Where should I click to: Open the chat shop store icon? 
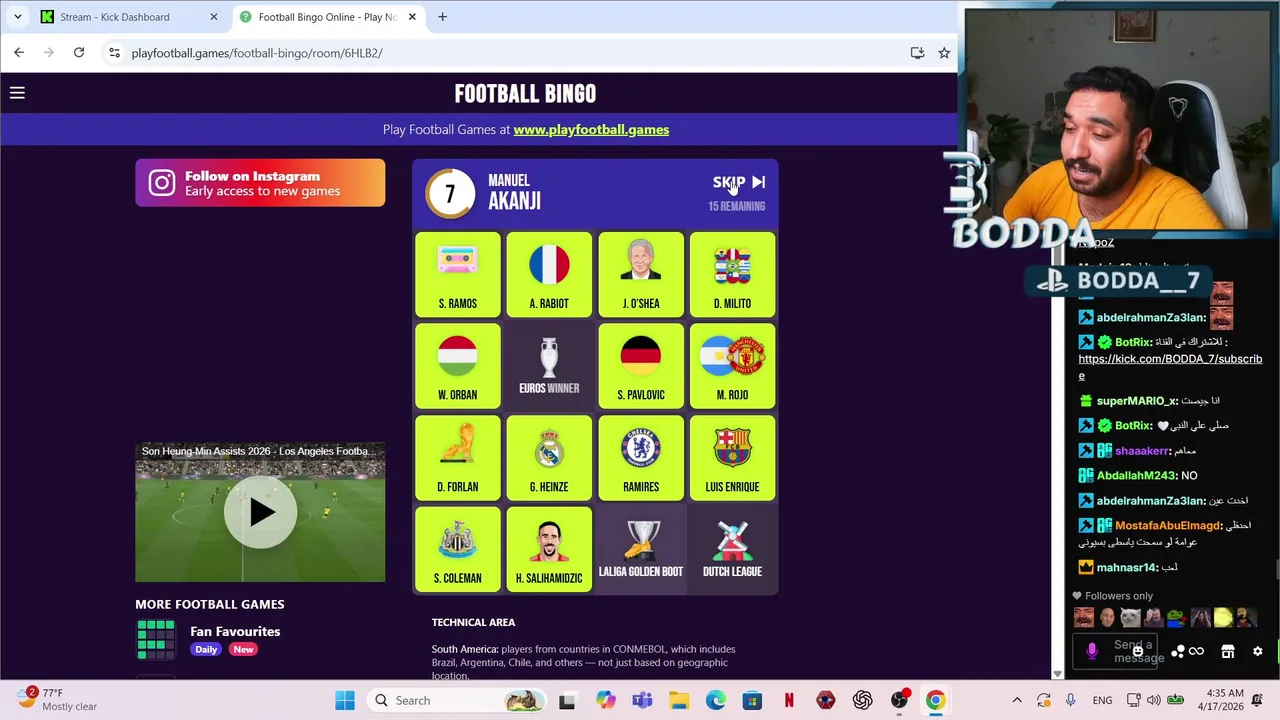(x=1228, y=652)
